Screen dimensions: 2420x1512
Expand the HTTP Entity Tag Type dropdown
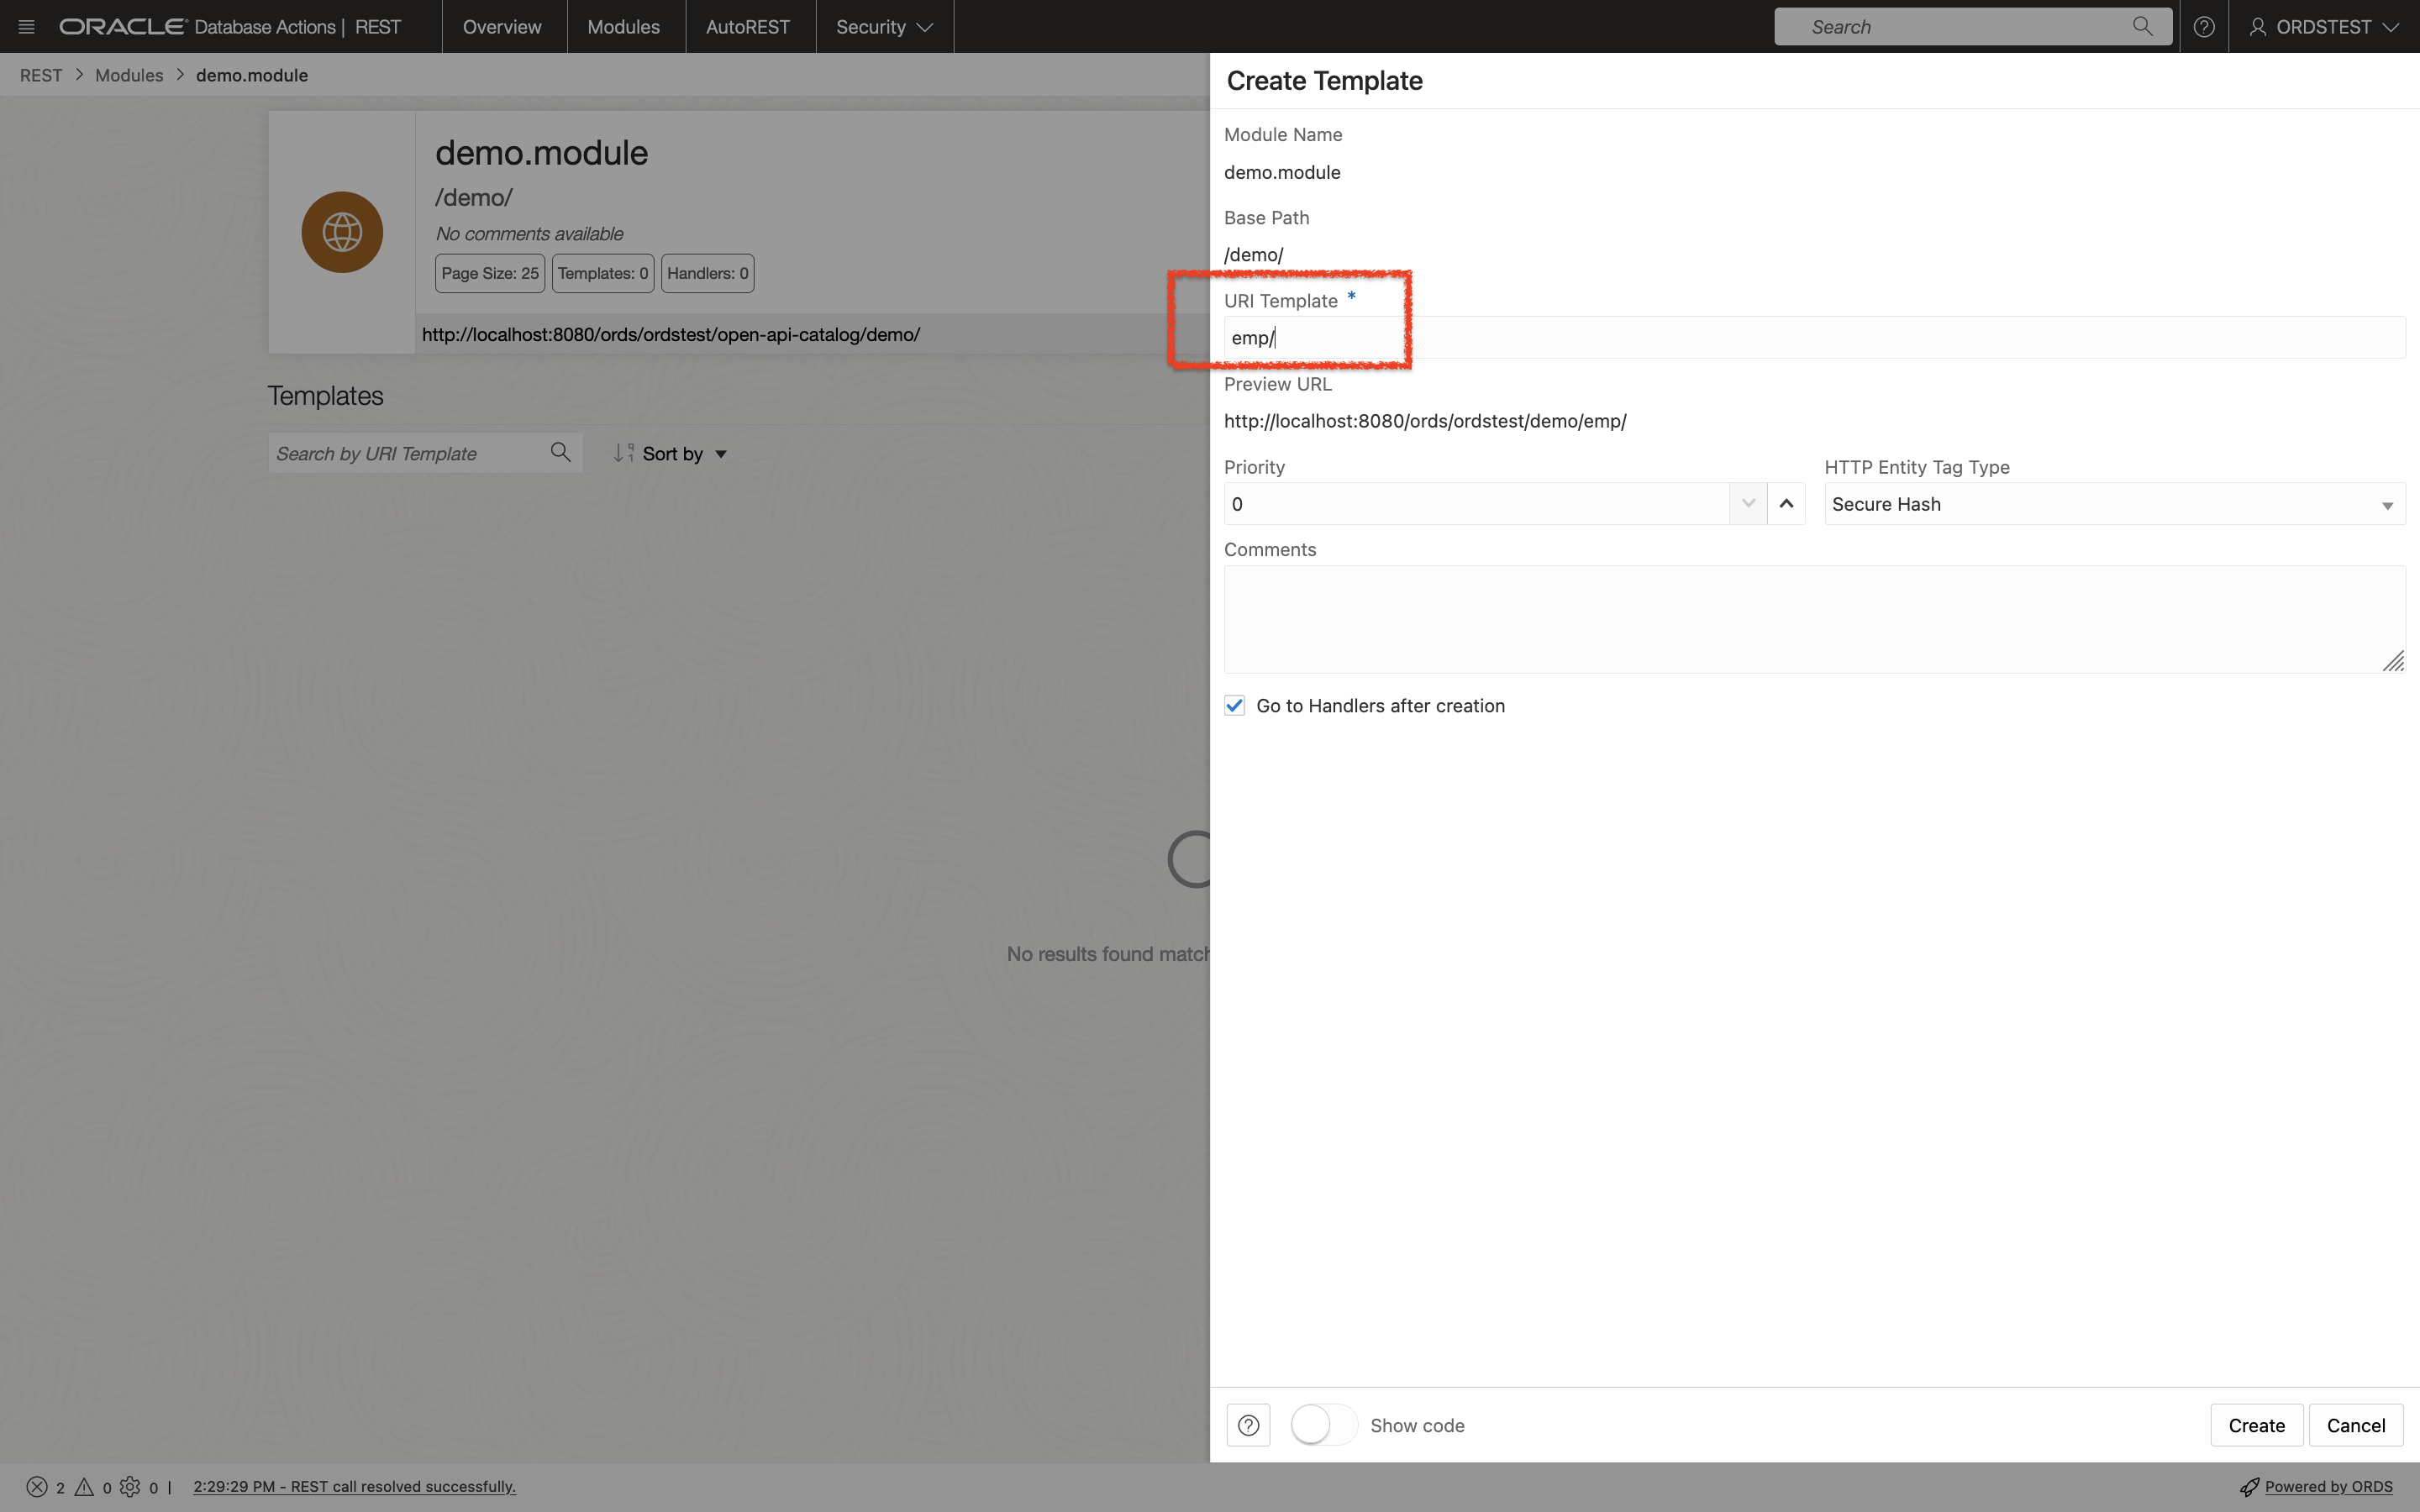tap(2389, 503)
